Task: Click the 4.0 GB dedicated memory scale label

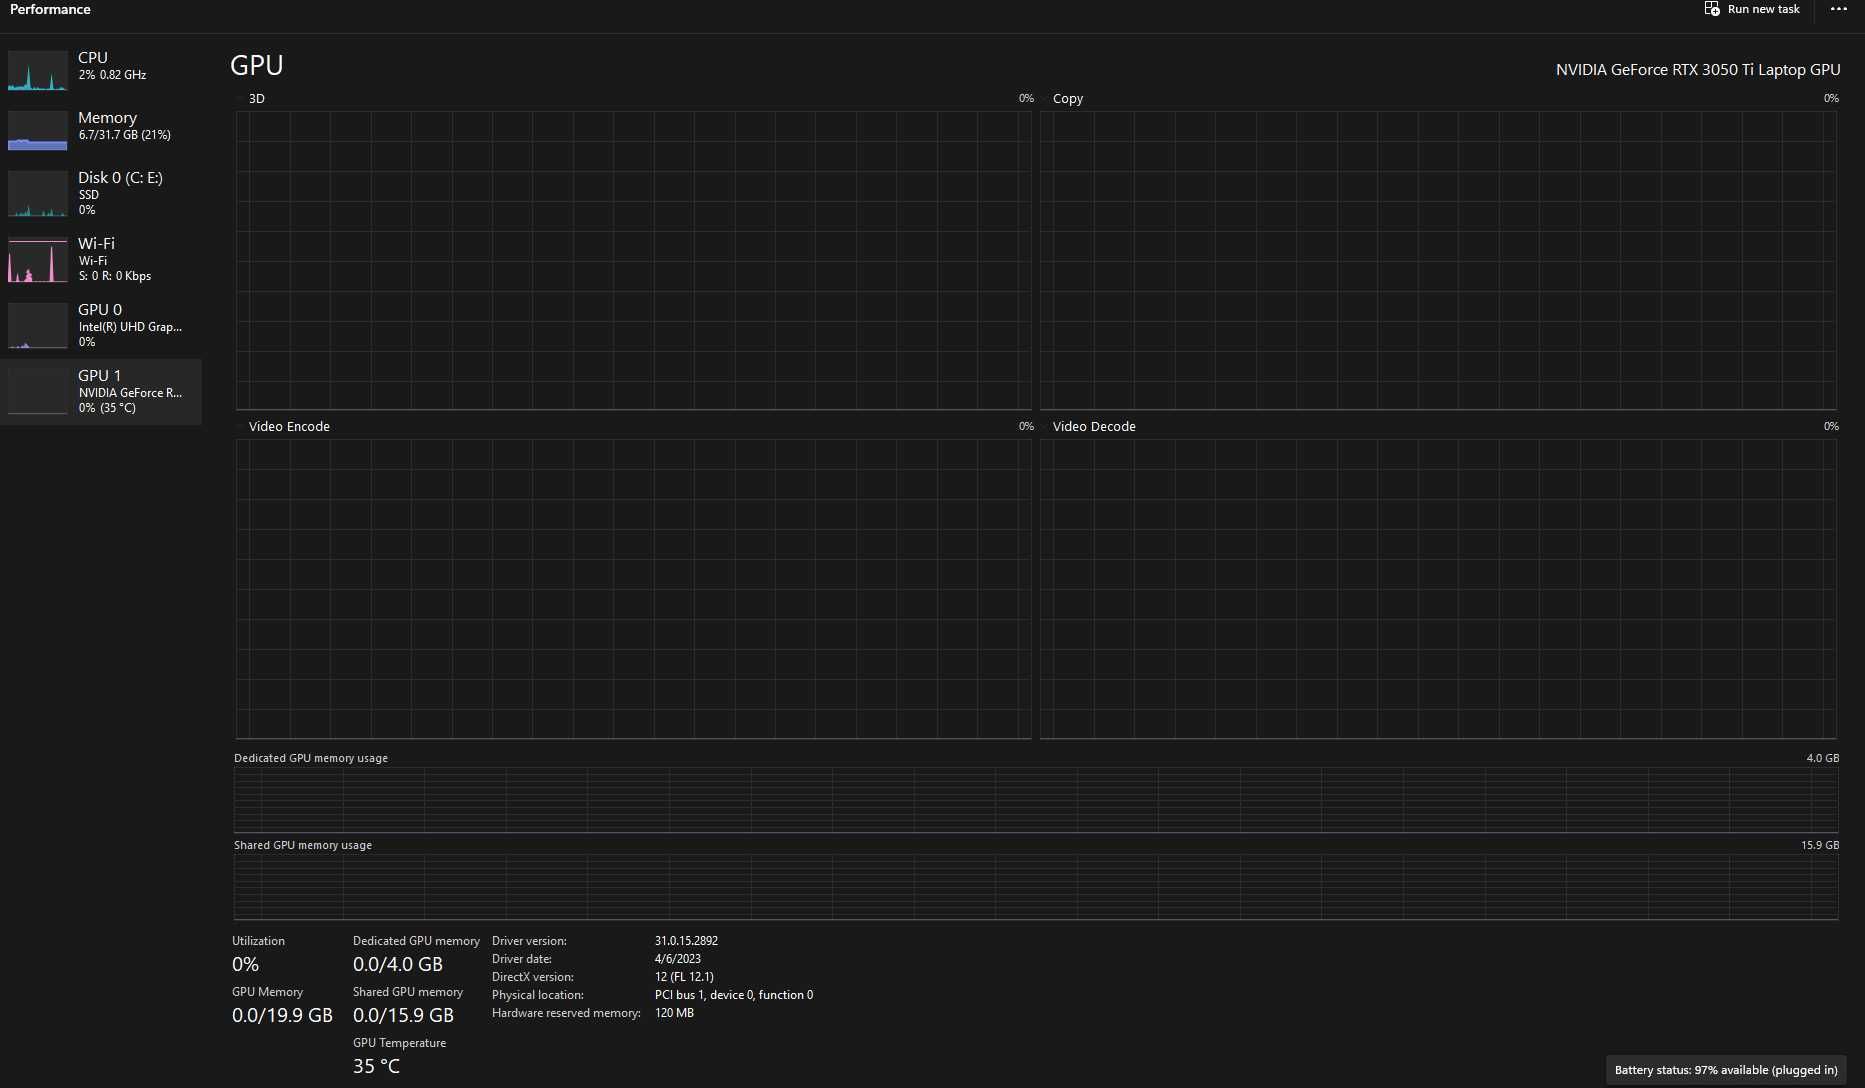Action: pos(1822,758)
